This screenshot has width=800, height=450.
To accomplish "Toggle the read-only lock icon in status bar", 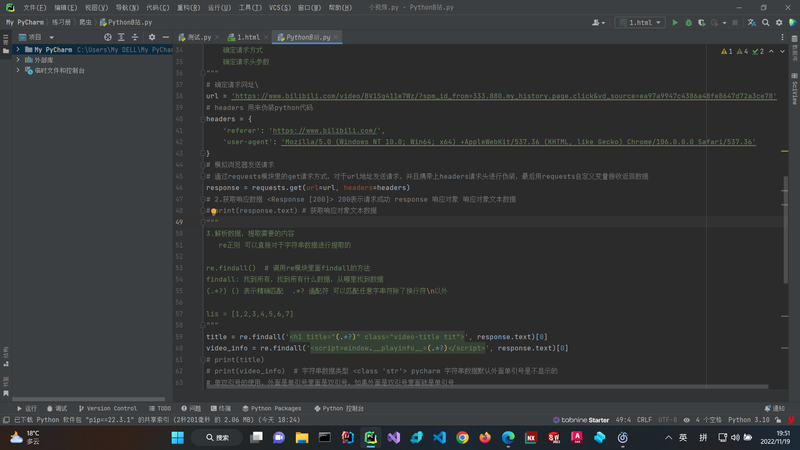I will pos(778,420).
